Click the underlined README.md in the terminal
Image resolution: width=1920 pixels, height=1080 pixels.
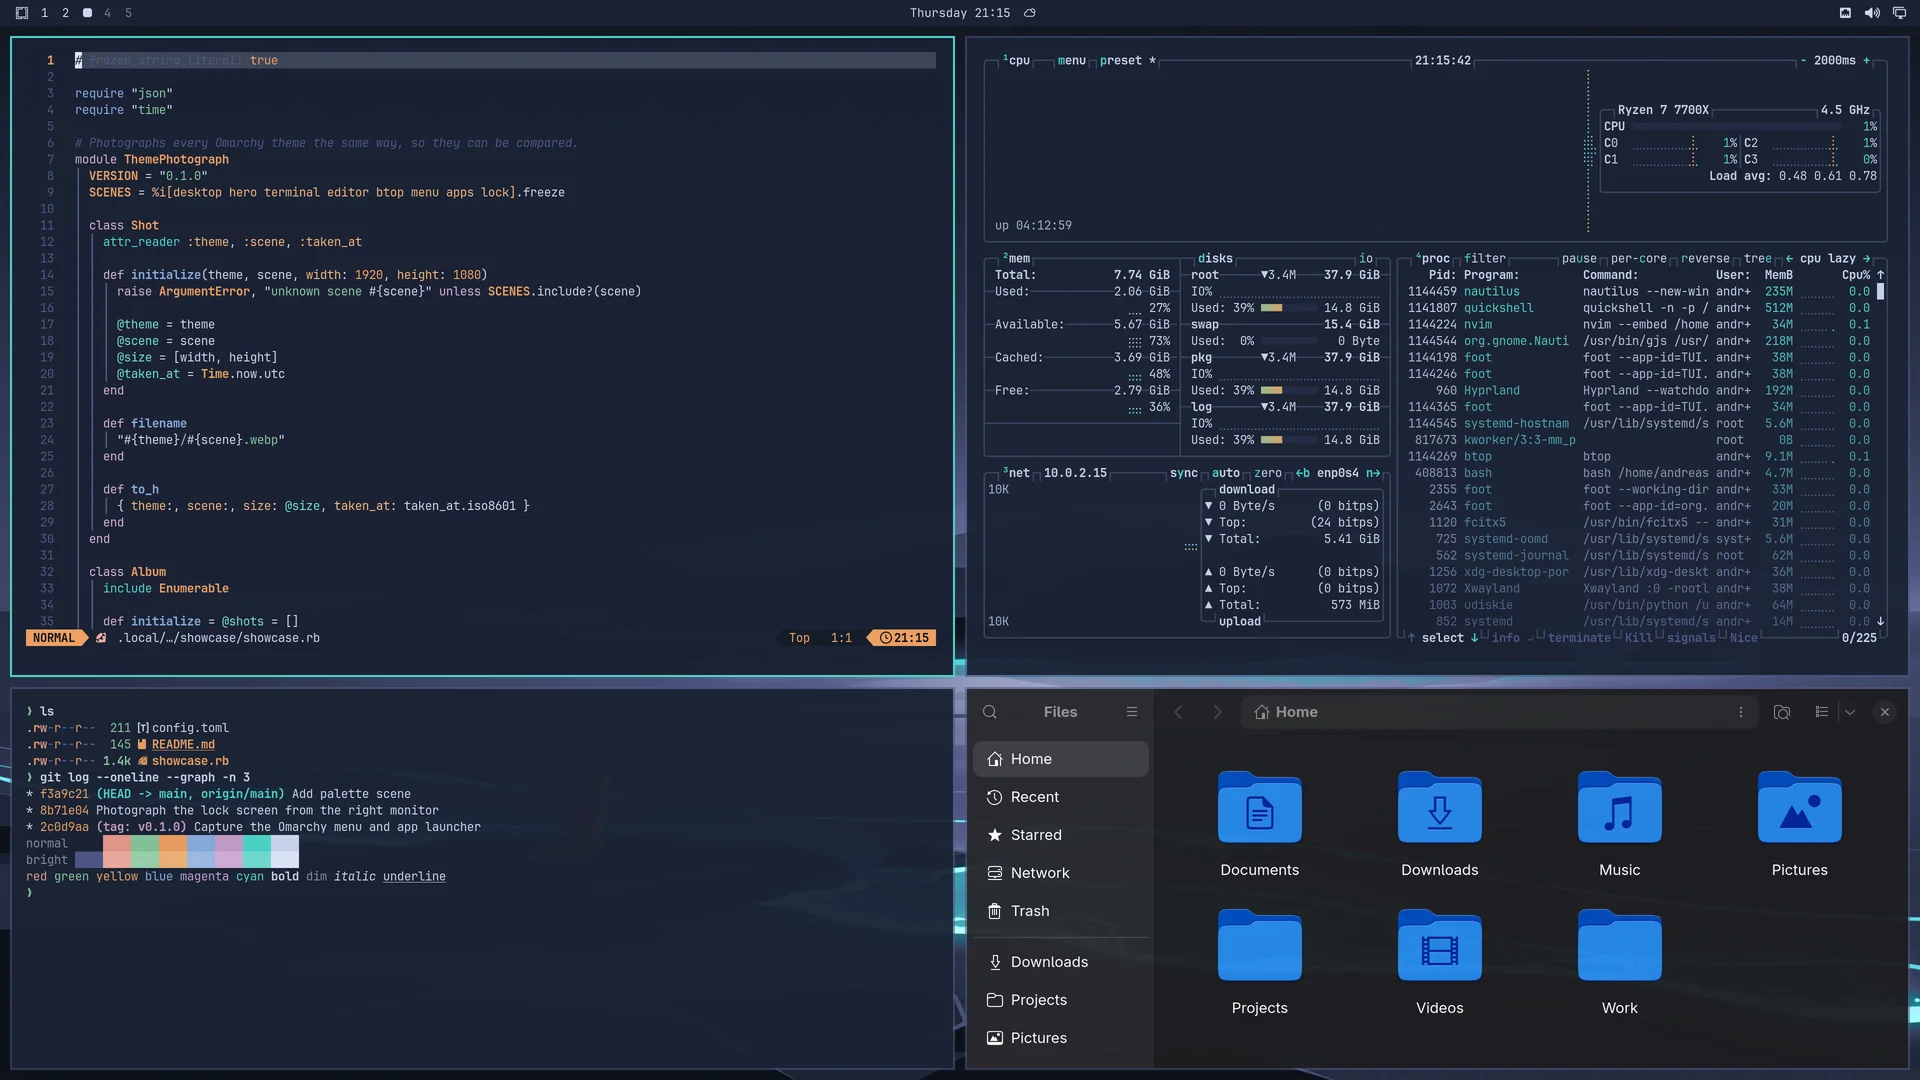point(183,745)
